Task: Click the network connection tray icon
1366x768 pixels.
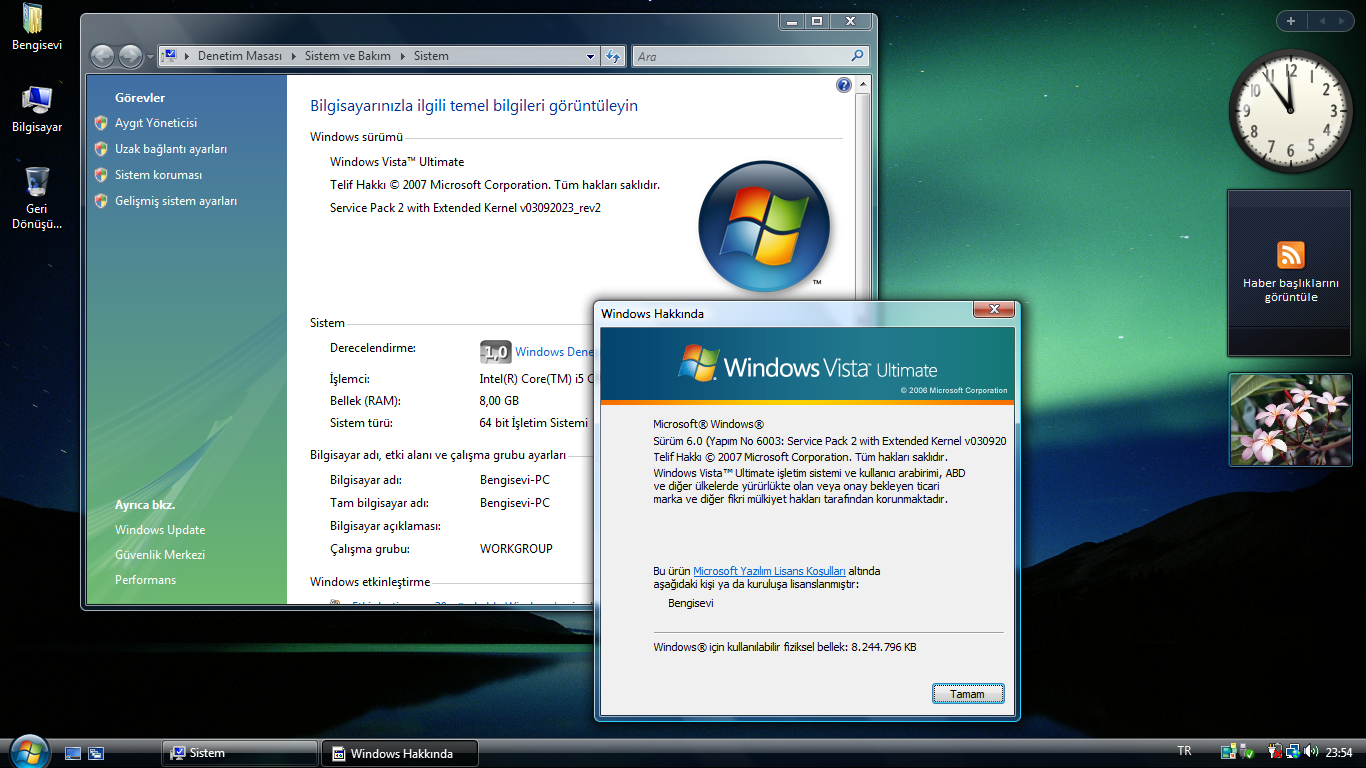Action: (x=1292, y=752)
